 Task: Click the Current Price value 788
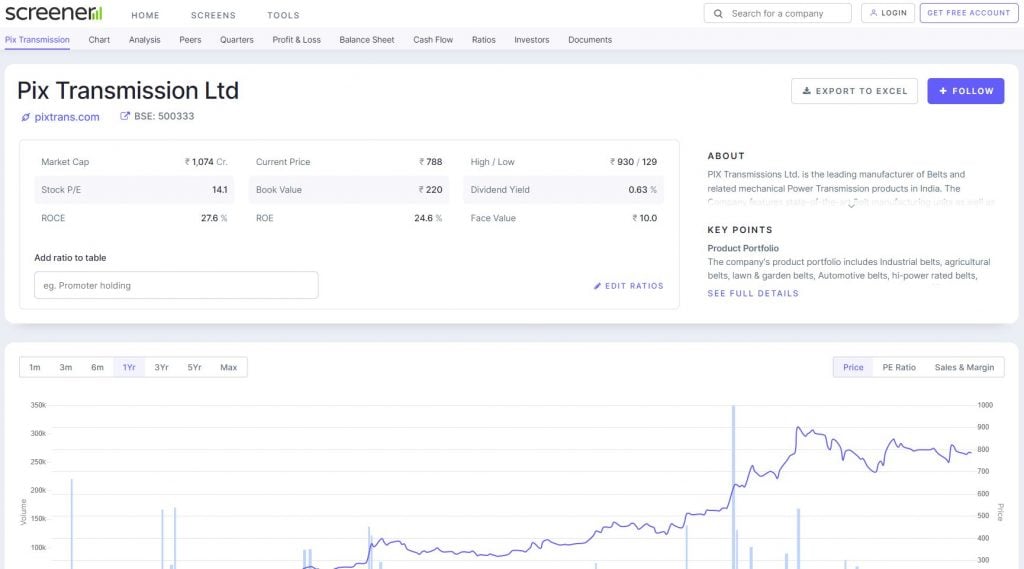[x=430, y=162]
